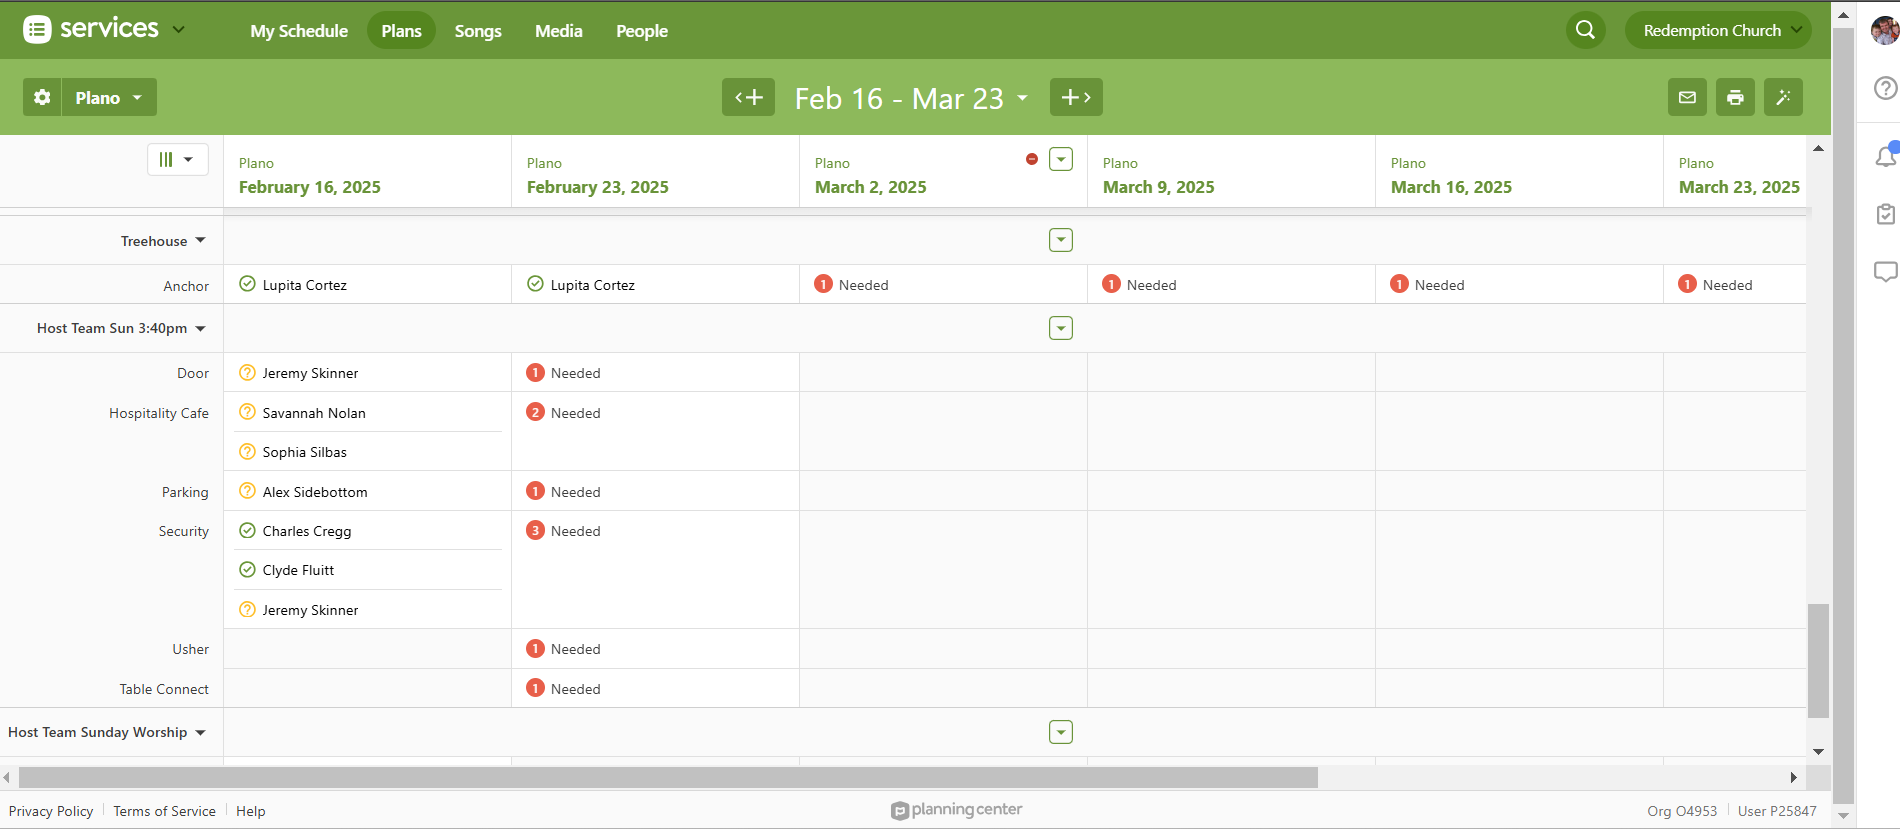
Task: Click the magic wand icon
Action: (1783, 97)
